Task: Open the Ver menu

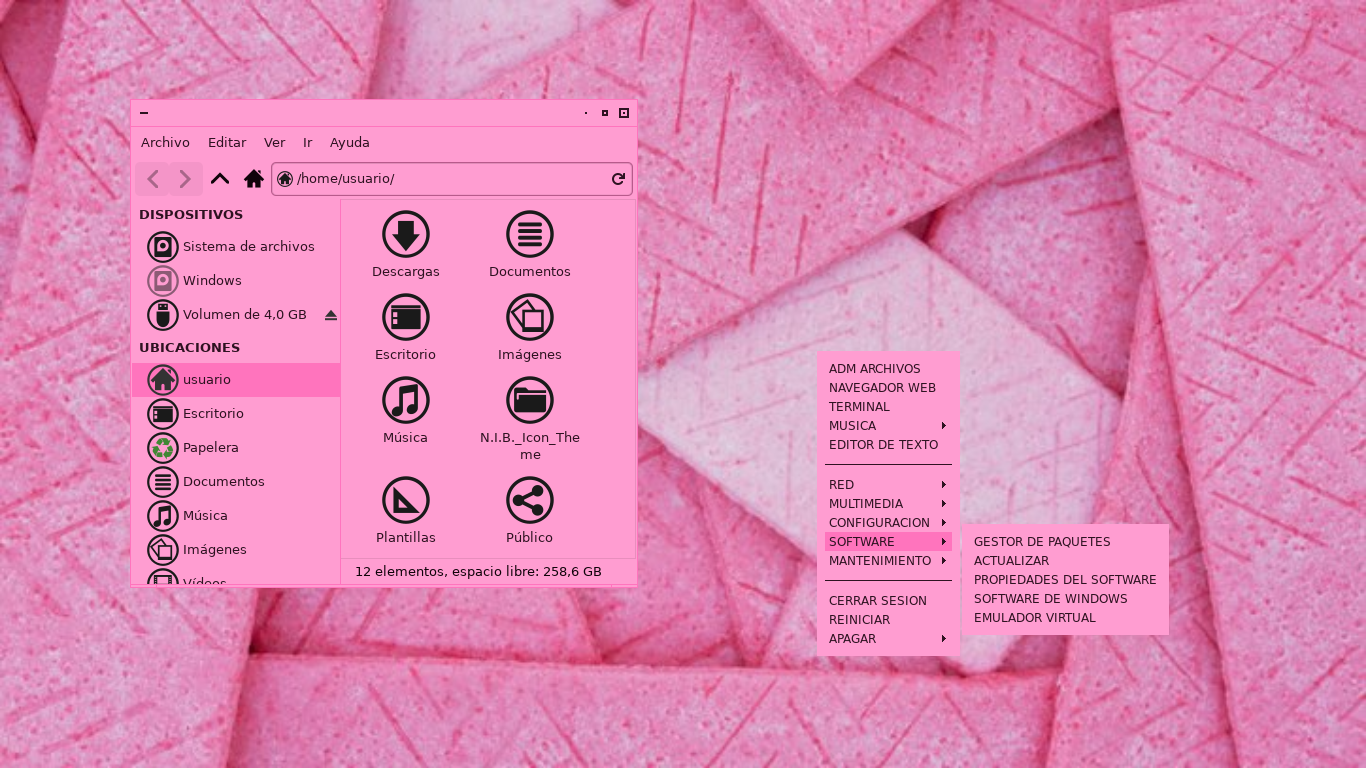Action: 274,143
